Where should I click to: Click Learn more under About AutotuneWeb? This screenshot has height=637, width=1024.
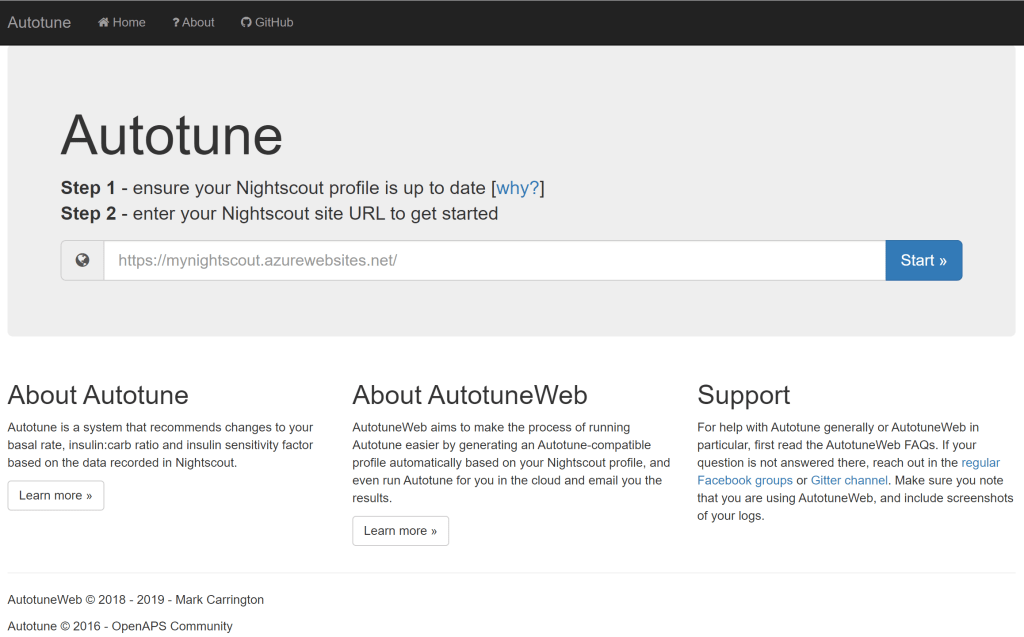[400, 530]
